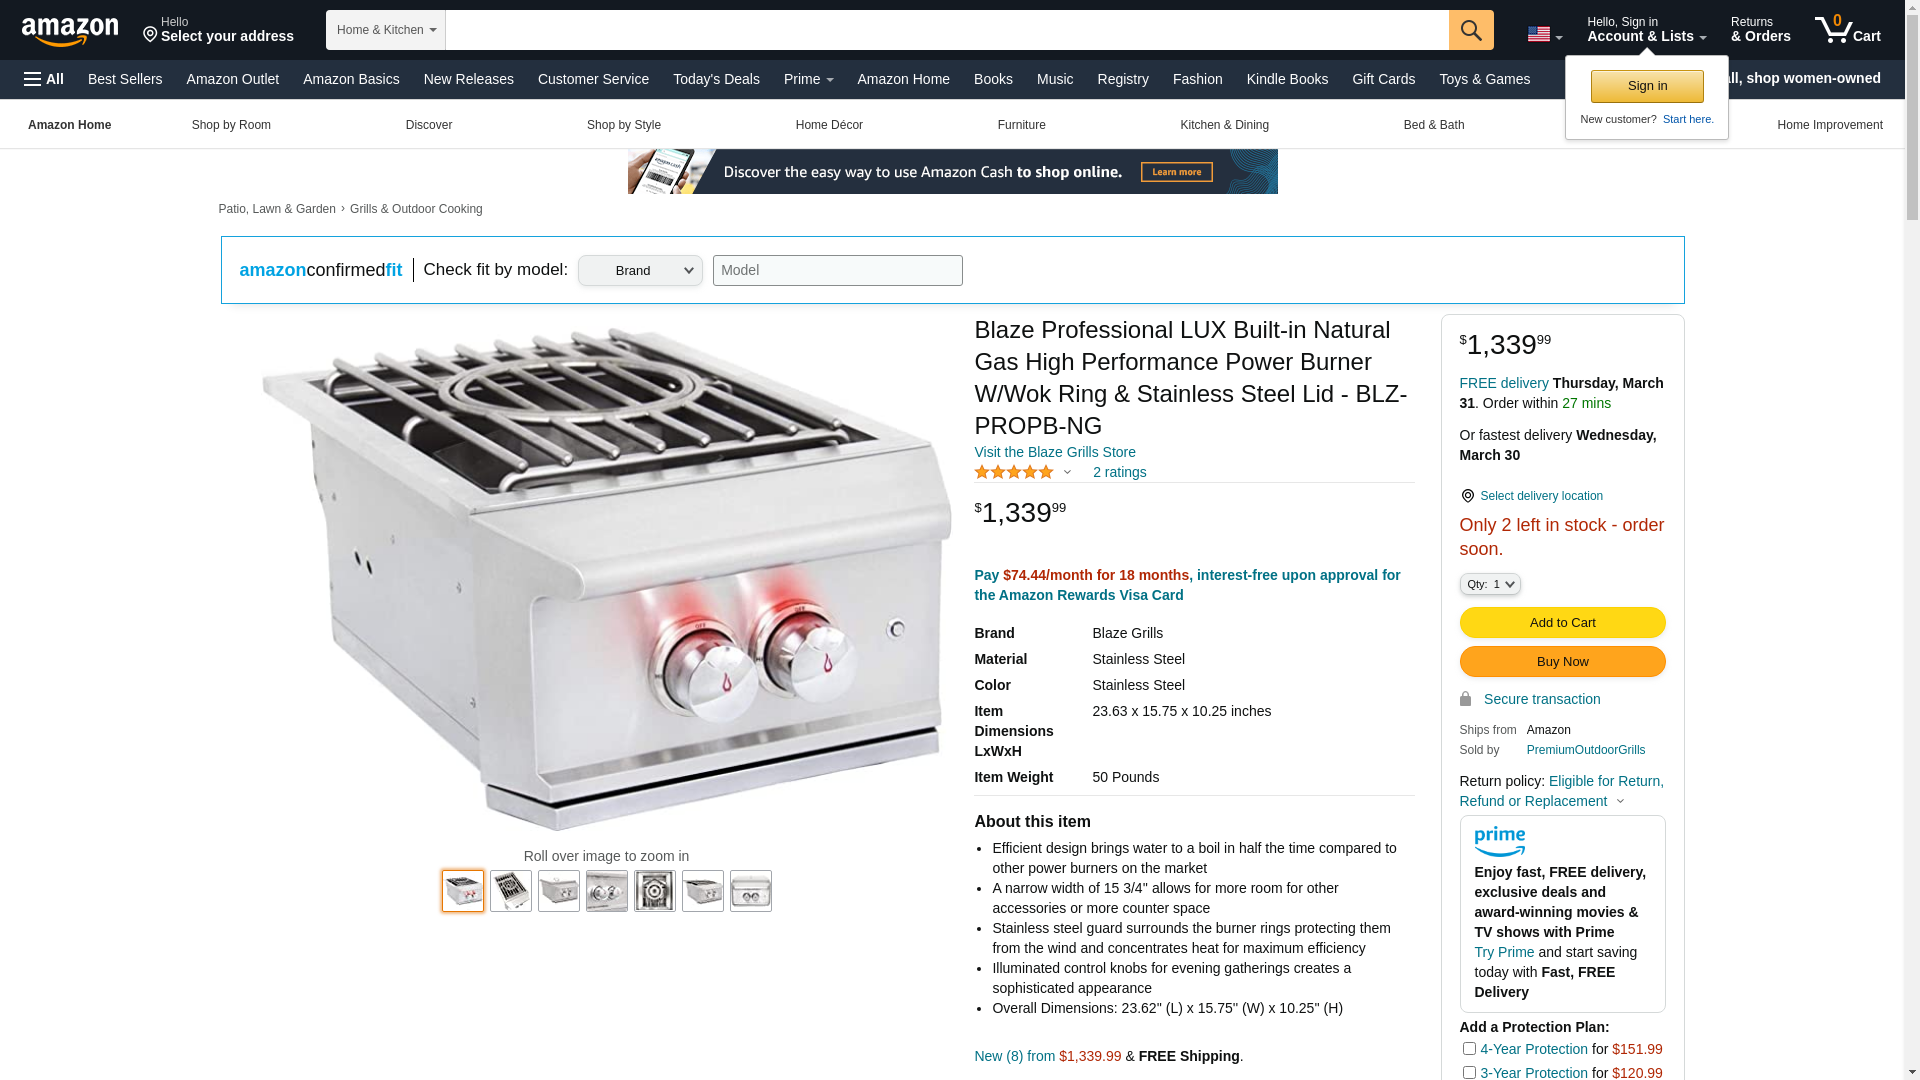
Task: Select Kitchen & Dining subnav tab
Action: (1224, 125)
